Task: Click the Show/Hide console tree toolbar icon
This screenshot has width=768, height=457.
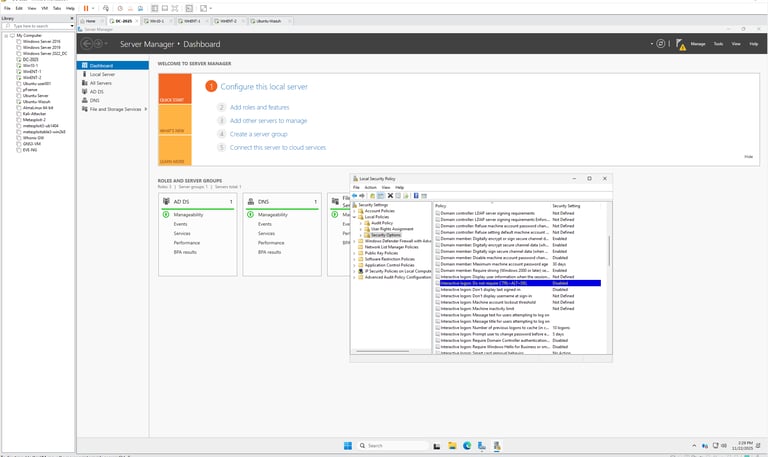Action: pyautogui.click(x=381, y=195)
